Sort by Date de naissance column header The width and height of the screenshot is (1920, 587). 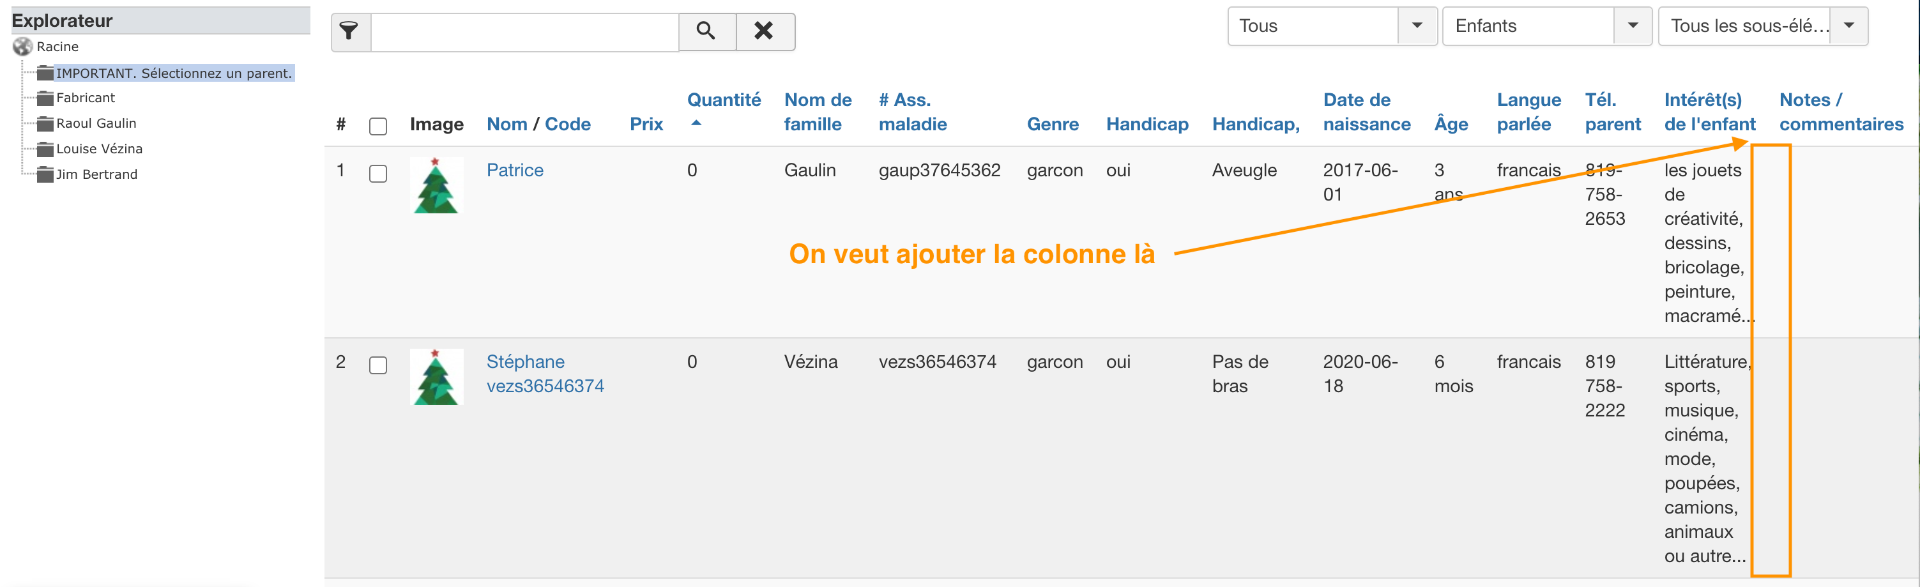[1366, 112]
